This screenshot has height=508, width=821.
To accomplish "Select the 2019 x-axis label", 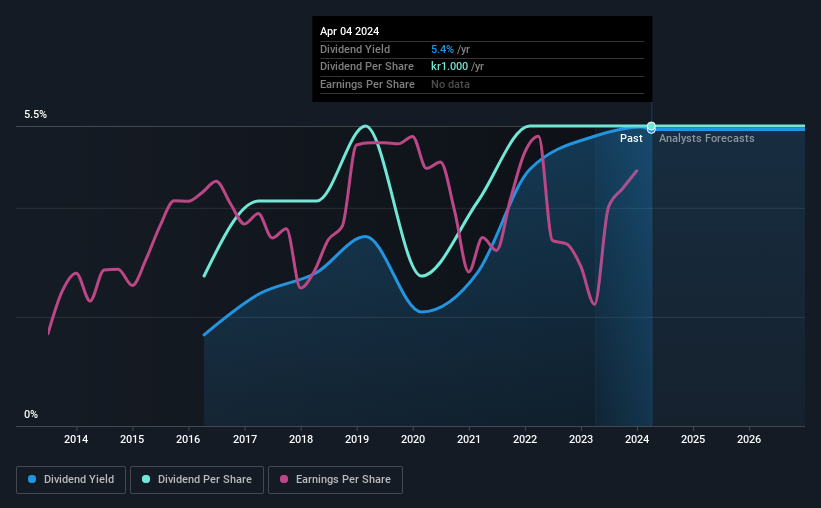I will tap(357, 439).
